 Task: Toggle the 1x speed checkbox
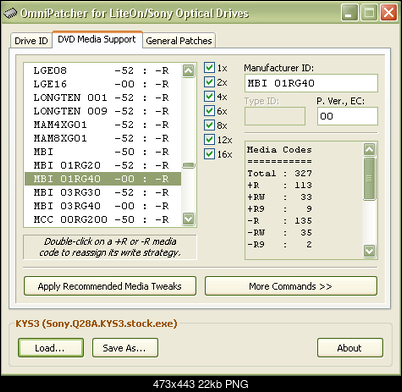point(209,68)
